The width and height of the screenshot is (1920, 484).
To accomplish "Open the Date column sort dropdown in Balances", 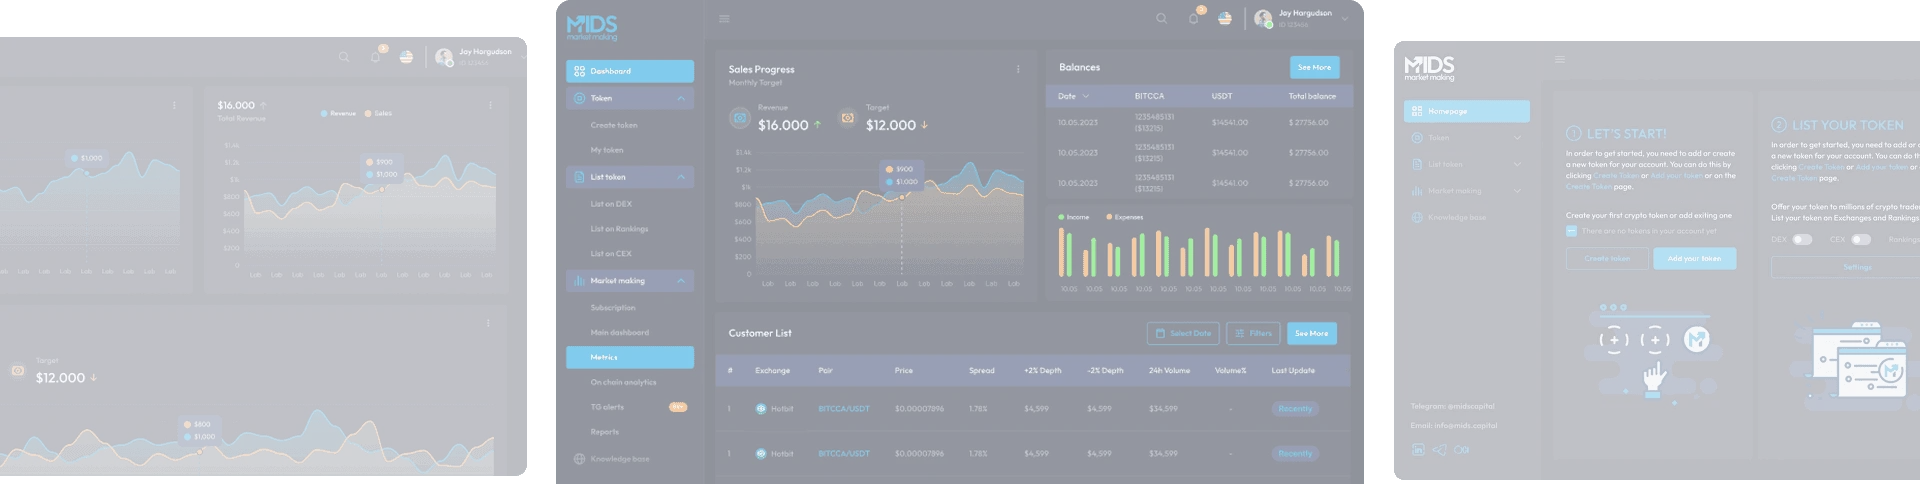I will pos(1085,97).
